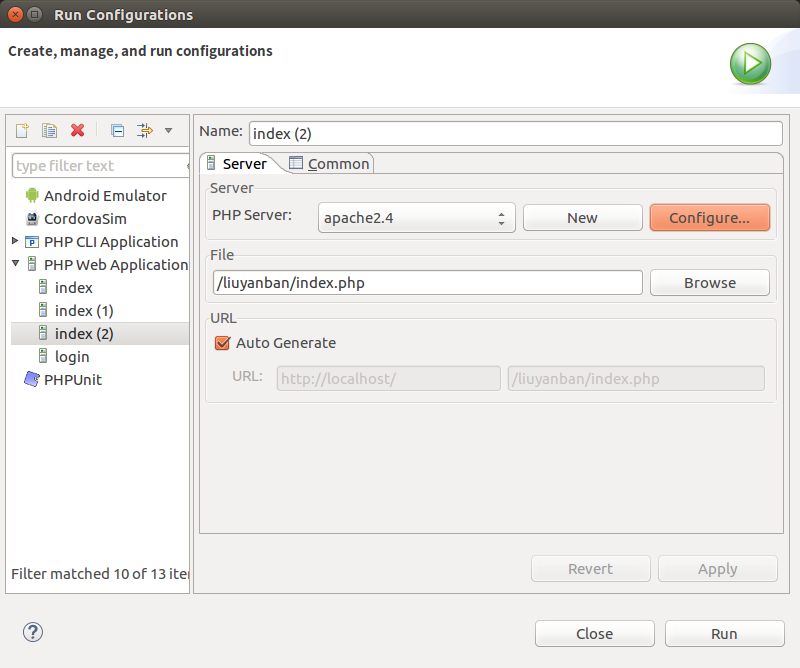Open the filter toolbar dropdown arrow
The height and width of the screenshot is (668, 800).
(x=168, y=130)
